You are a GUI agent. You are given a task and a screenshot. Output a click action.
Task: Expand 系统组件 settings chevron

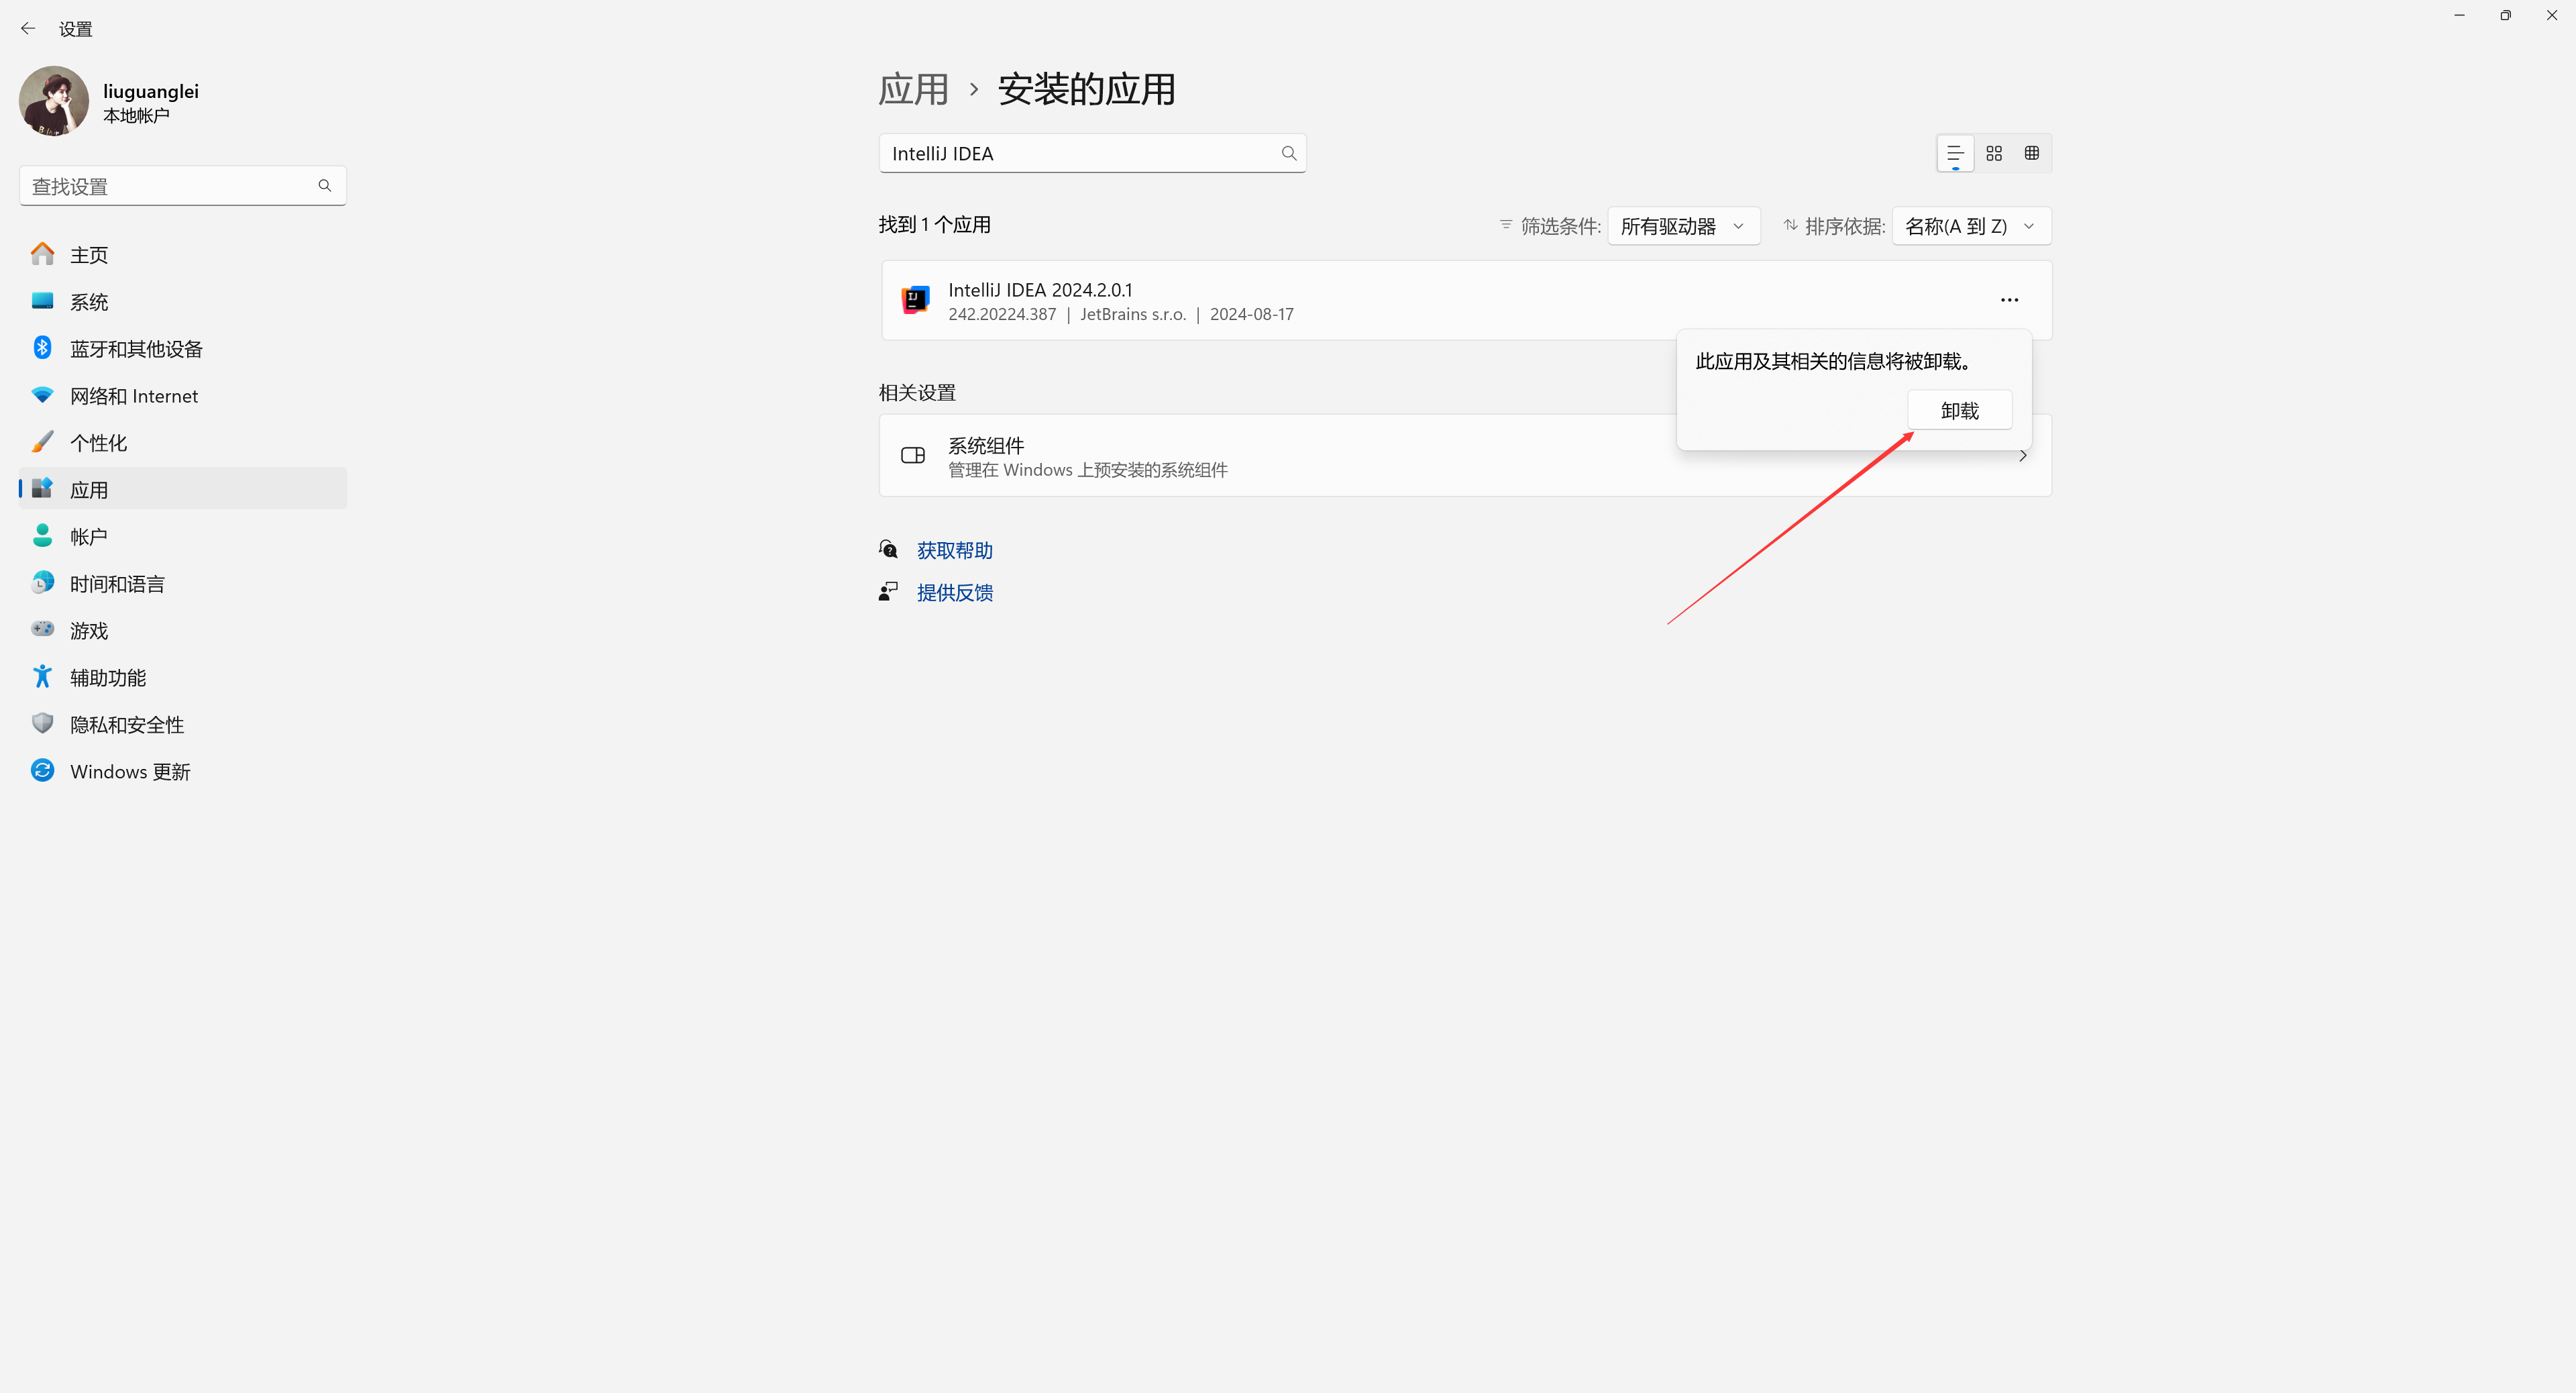coord(2023,456)
